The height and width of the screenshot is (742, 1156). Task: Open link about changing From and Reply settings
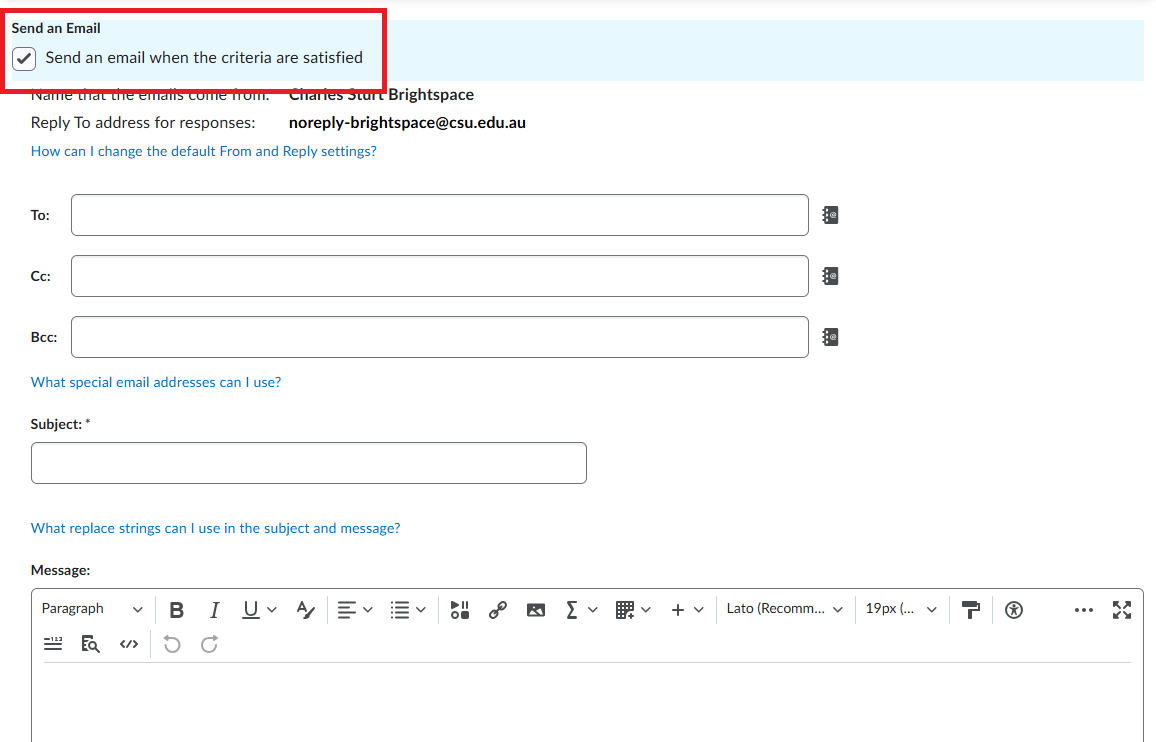(204, 151)
